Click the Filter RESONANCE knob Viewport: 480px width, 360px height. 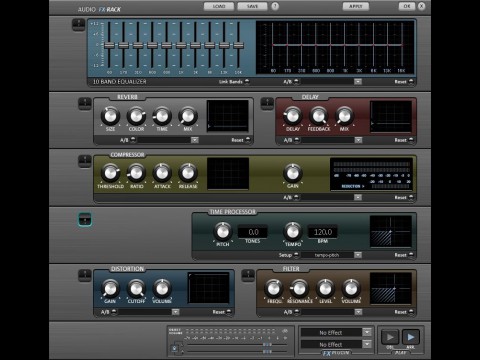pyautogui.click(x=299, y=289)
